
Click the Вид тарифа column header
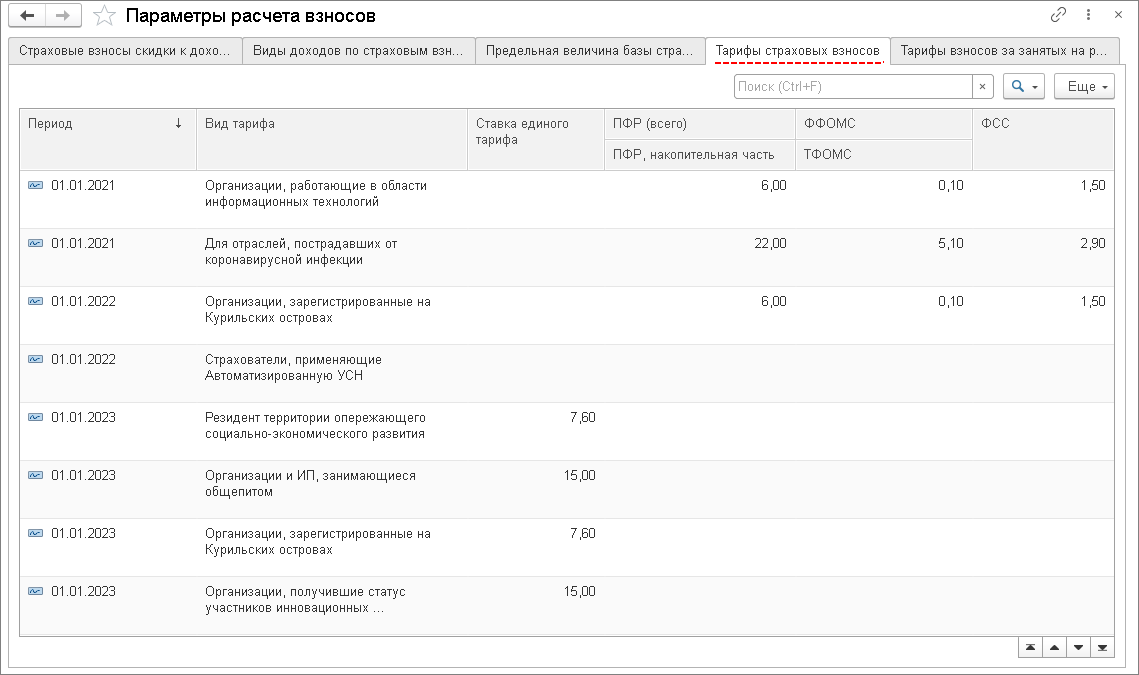[x=331, y=124]
